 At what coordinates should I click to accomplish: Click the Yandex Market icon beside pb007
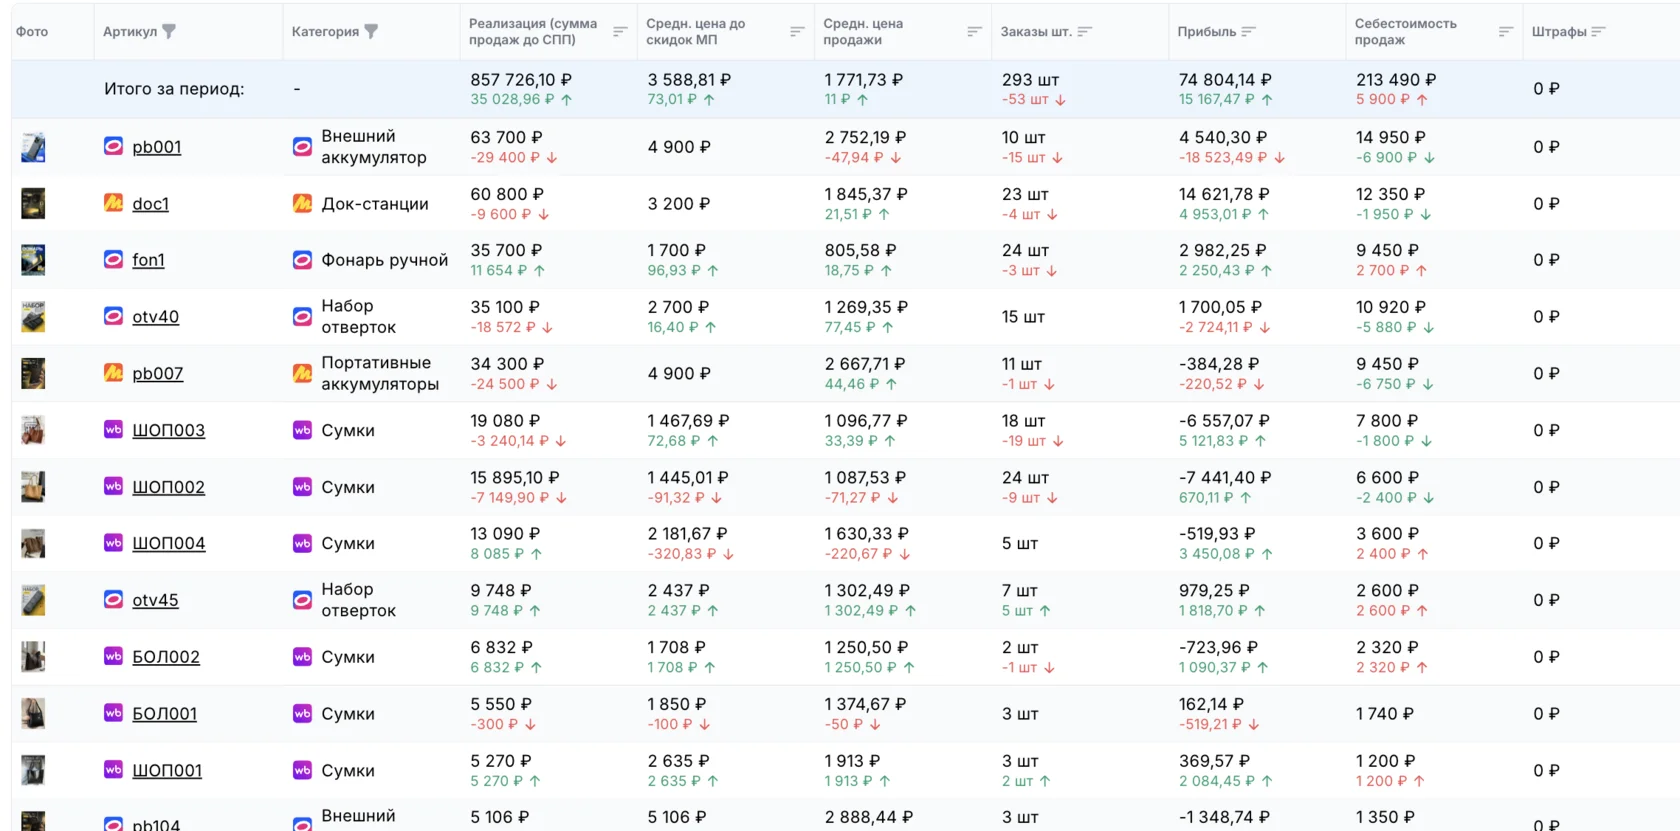point(114,373)
